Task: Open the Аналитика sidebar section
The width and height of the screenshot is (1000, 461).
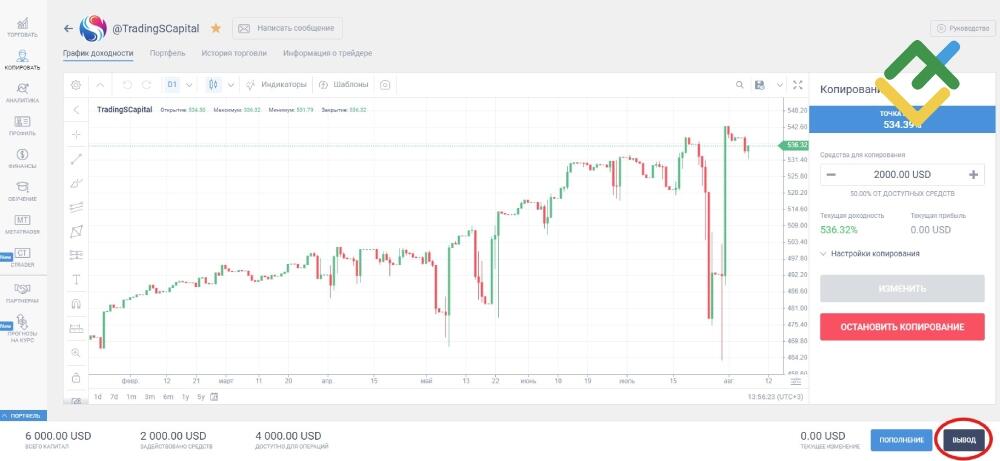Action: click(x=22, y=93)
